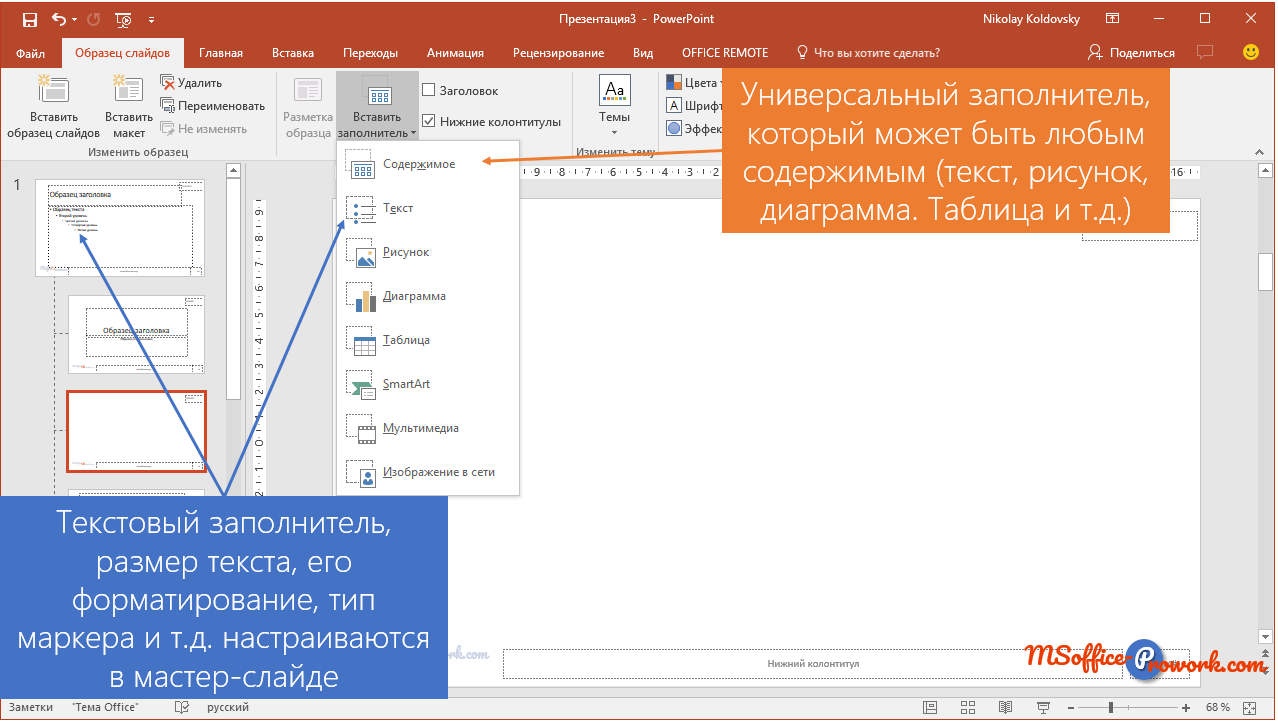Viewport: 1278px width, 723px height.
Task: Click the Вставить образец слайдов button
Action: [x=53, y=107]
